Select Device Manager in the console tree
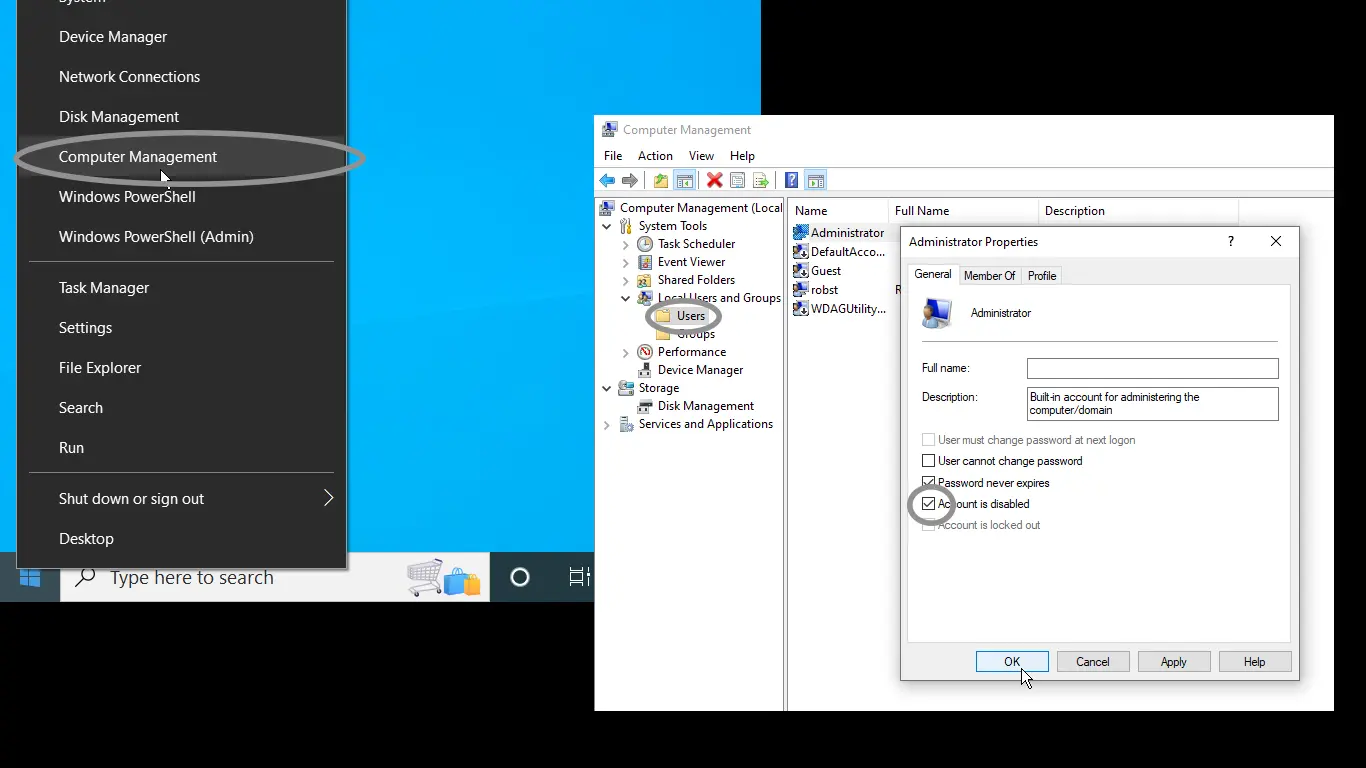Image resolution: width=1366 pixels, height=768 pixels. coord(690,370)
